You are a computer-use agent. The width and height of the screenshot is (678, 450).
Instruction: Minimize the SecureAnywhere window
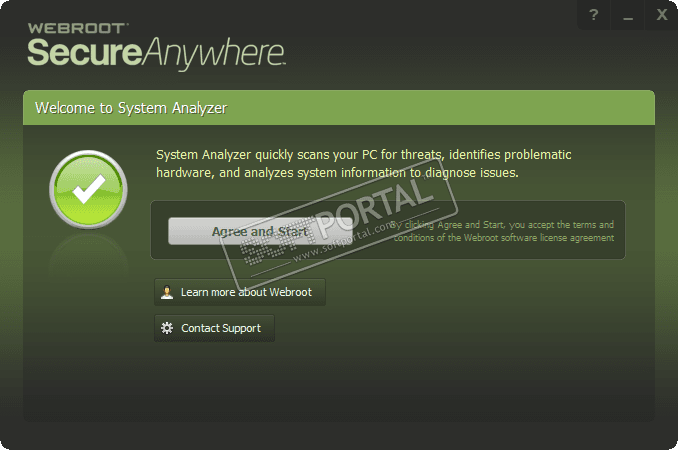click(628, 15)
